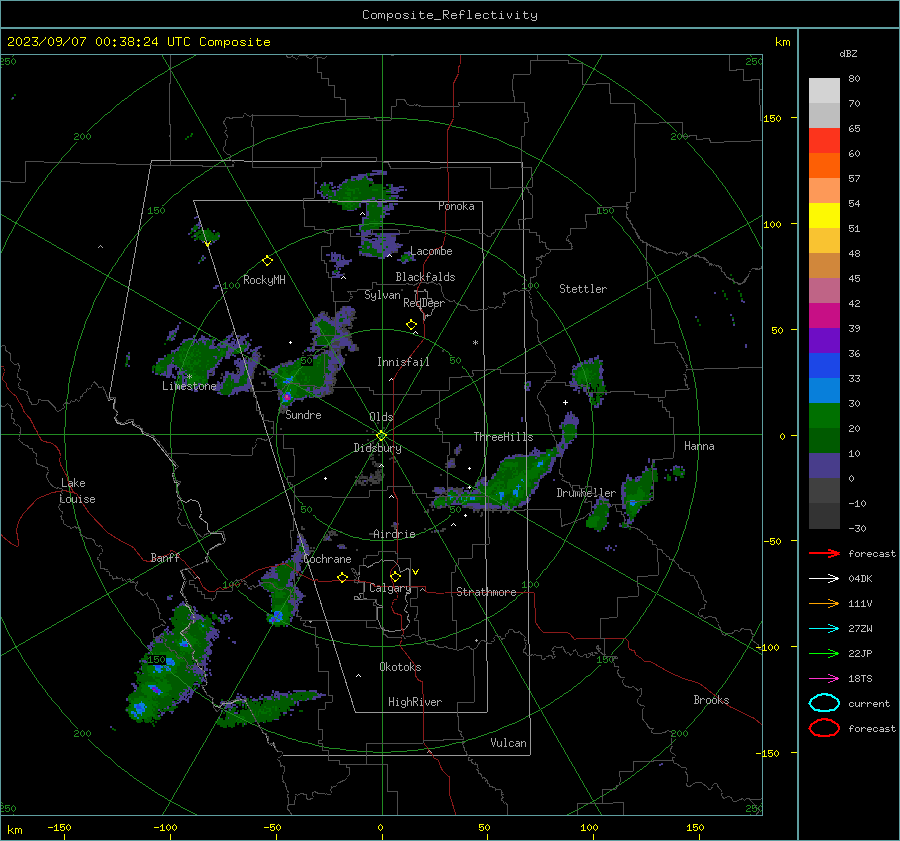Click the Vulcan town label
The image size is (900, 841).
click(508, 743)
